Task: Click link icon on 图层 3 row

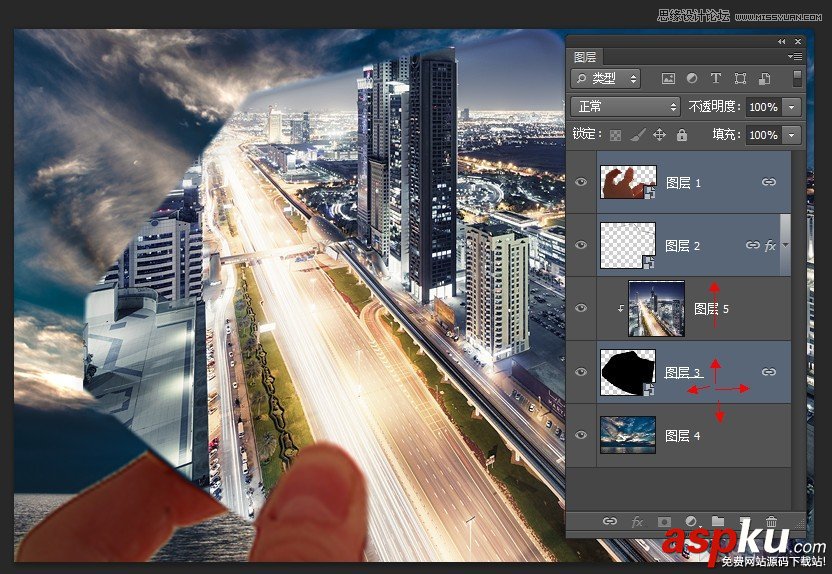Action: click(x=769, y=372)
